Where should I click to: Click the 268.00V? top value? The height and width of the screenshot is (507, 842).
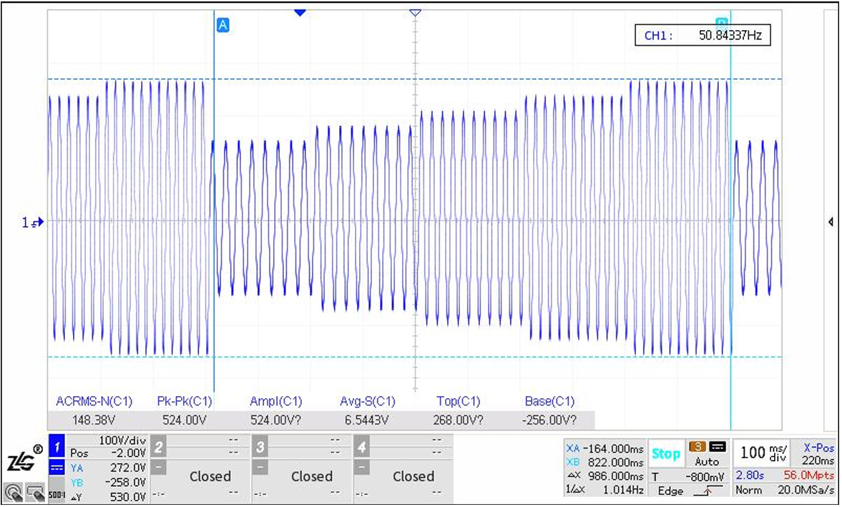tap(458, 420)
